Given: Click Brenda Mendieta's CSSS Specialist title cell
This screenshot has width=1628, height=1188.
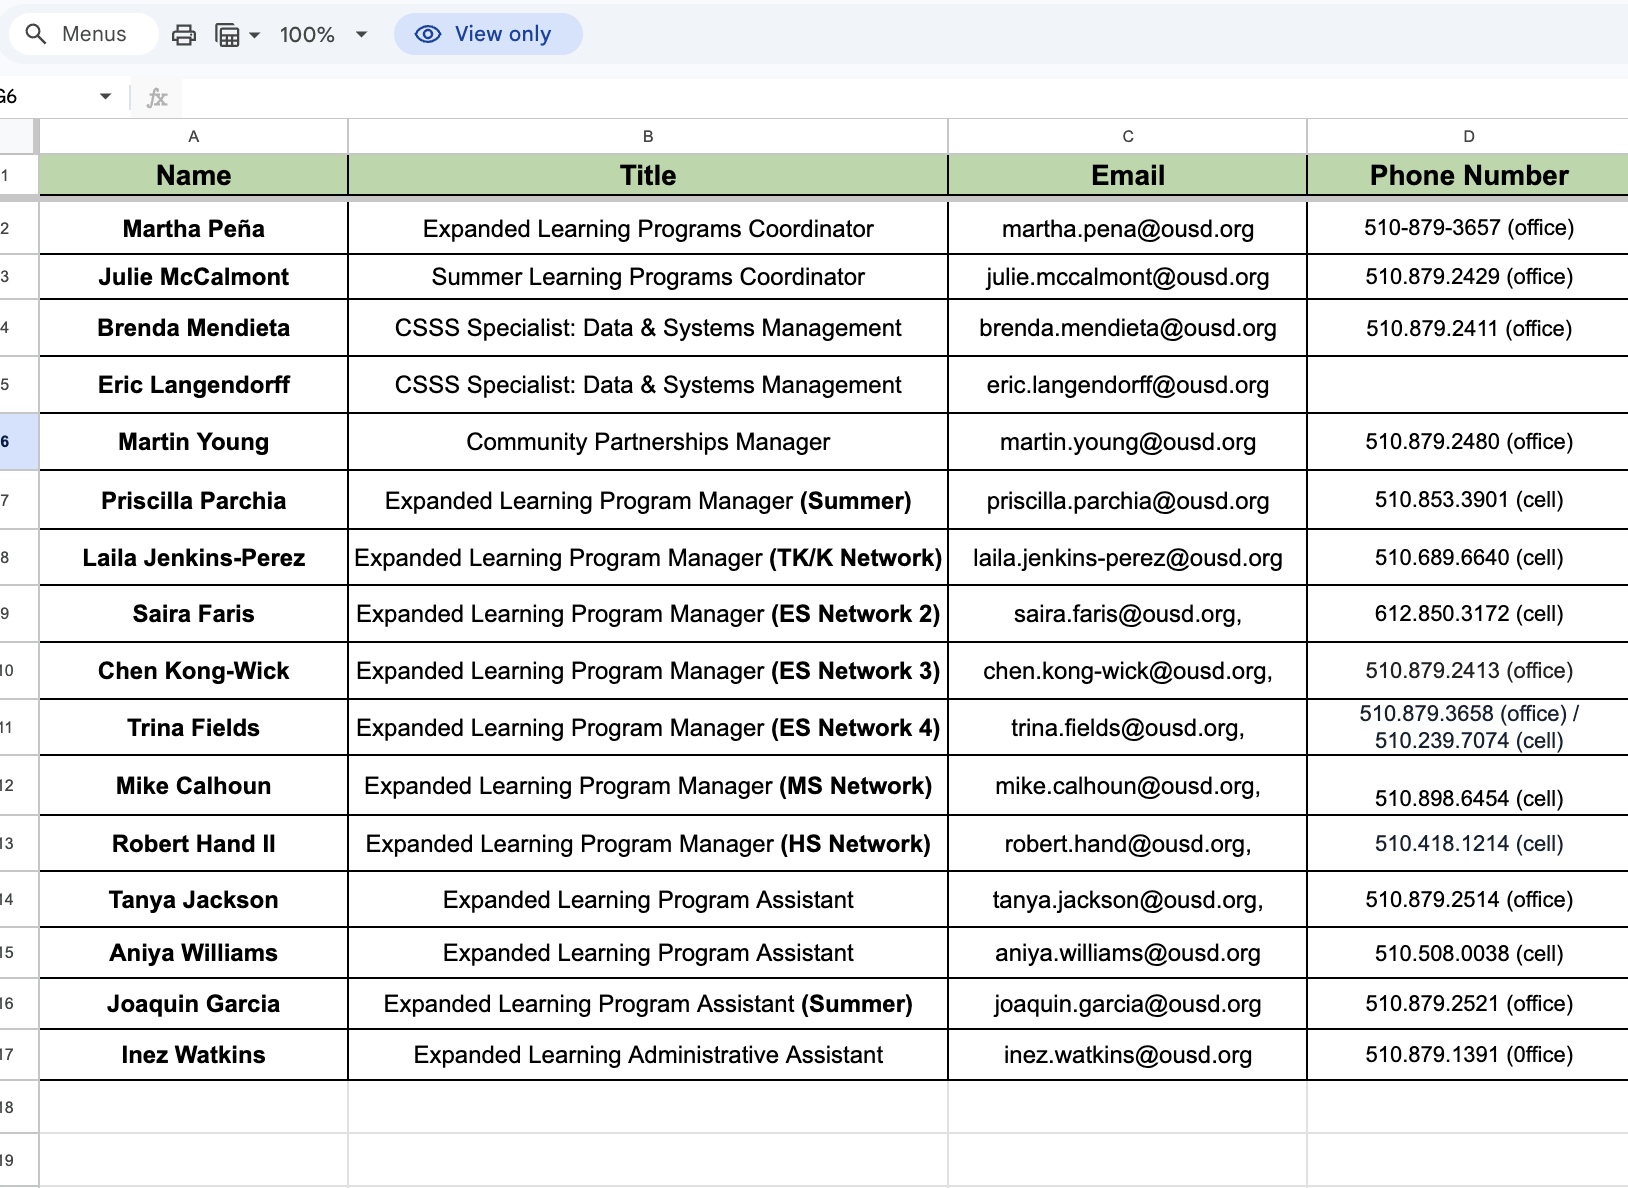Looking at the screenshot, I should 648,328.
